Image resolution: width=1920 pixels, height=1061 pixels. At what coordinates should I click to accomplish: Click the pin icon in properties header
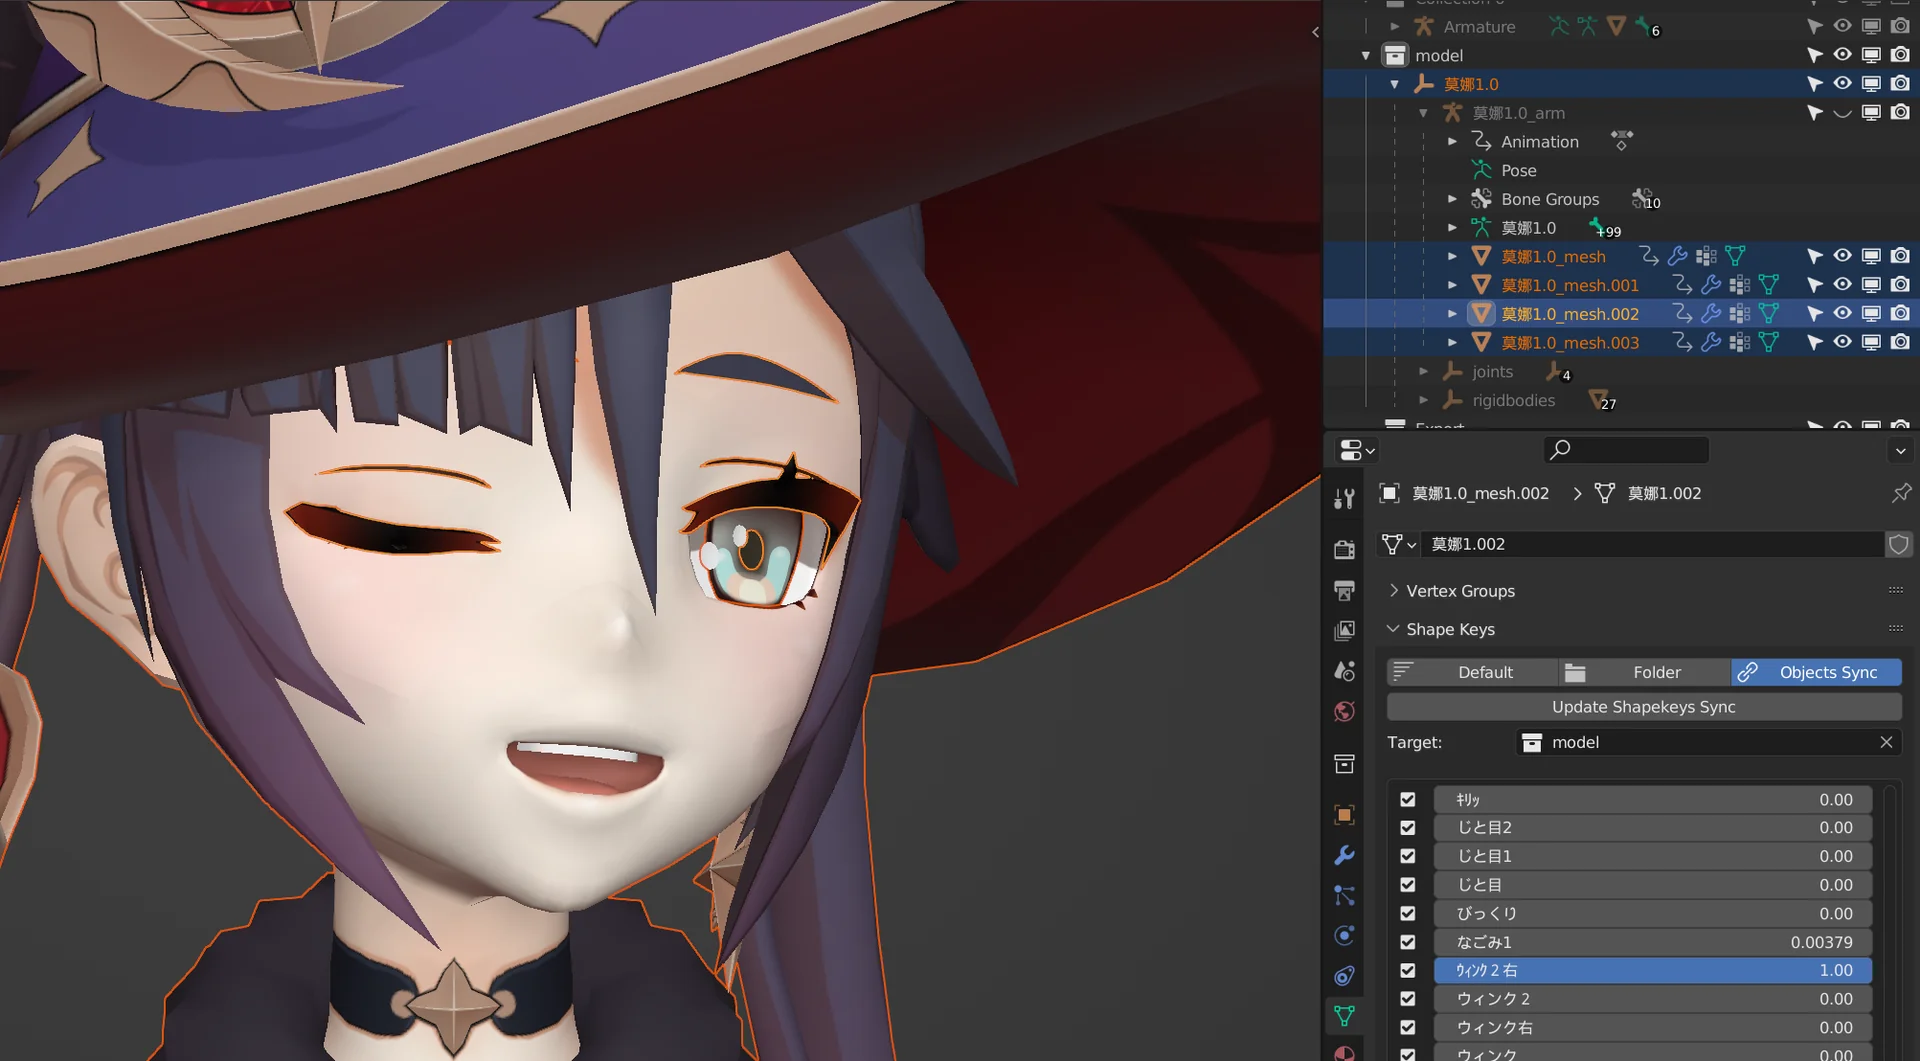coord(1900,493)
